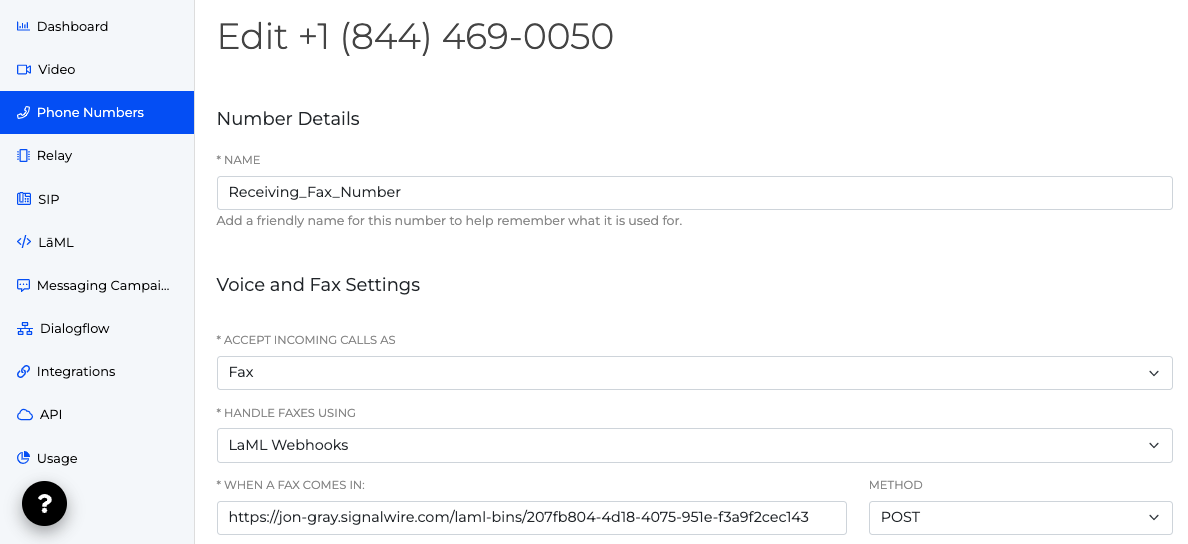Click the Dialogflow network icon
The image size is (1188, 544).
click(x=24, y=328)
